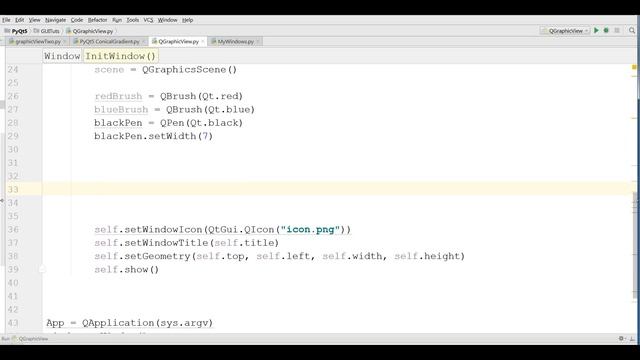The width and height of the screenshot is (640, 360).
Task: Click QGraphicsScene() on line 24
Action: click(189, 70)
